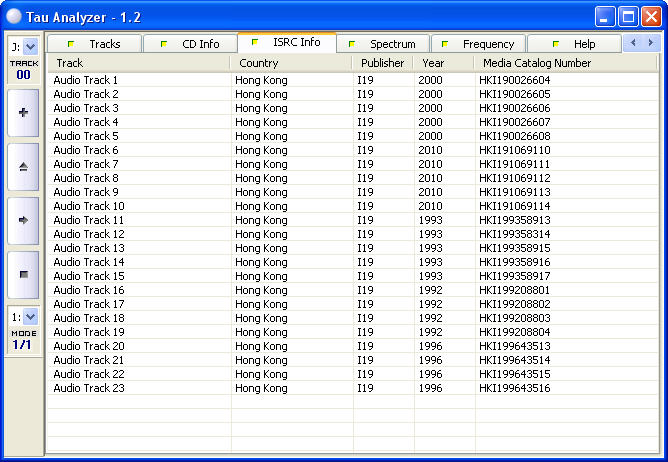Open the Help tab
This screenshot has height=462, width=668.
tap(574, 44)
